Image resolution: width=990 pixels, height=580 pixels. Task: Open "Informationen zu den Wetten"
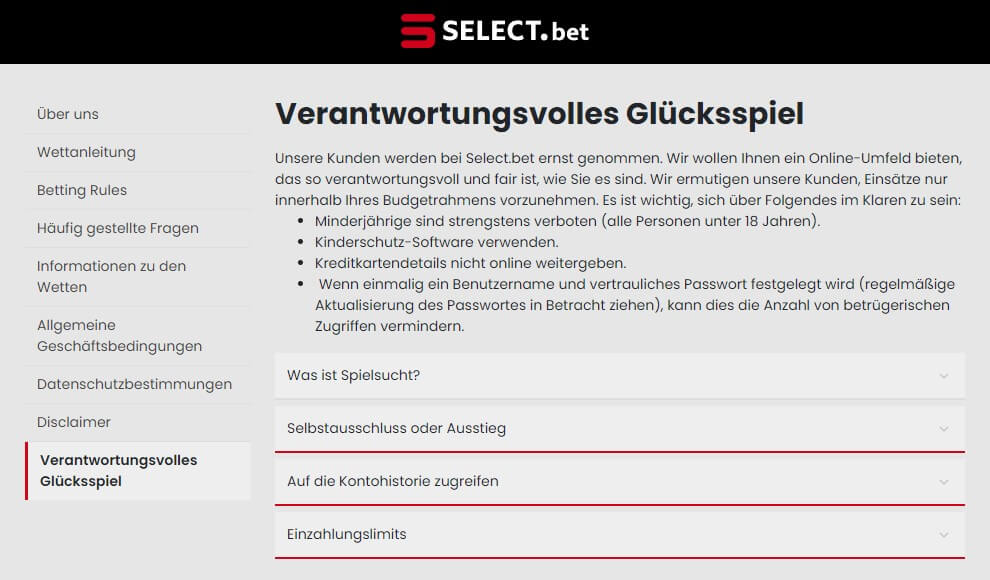pos(110,276)
